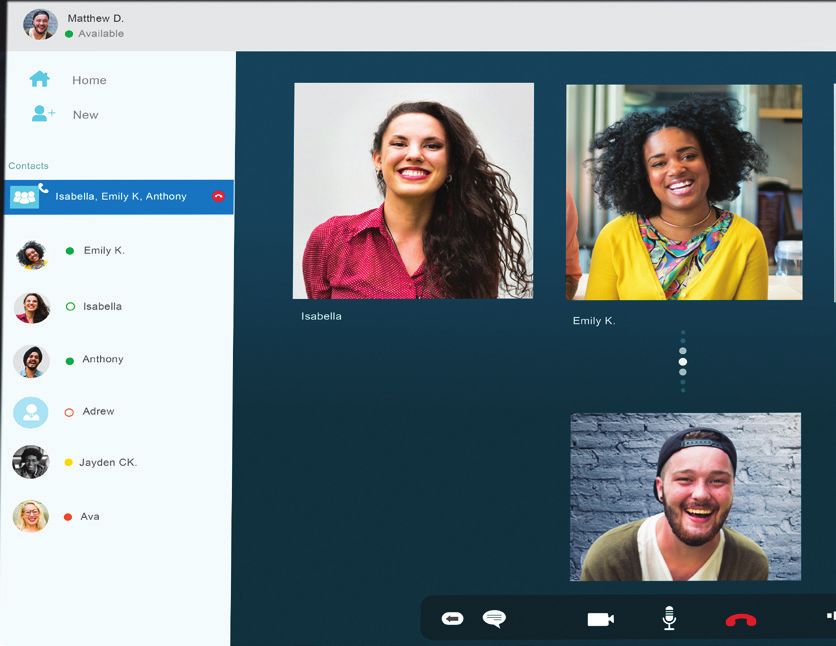Open Adrew in contacts list
The width and height of the screenshot is (836, 646).
(x=98, y=411)
